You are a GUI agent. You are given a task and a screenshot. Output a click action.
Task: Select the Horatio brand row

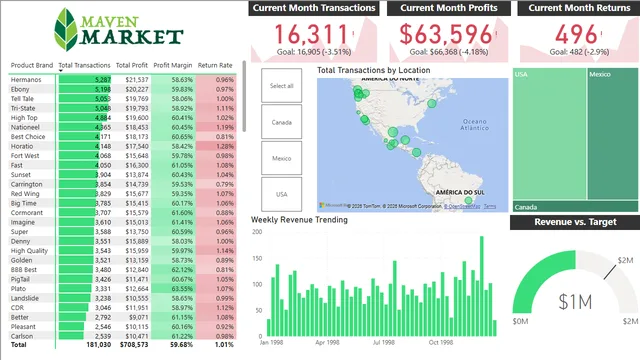pos(122,146)
